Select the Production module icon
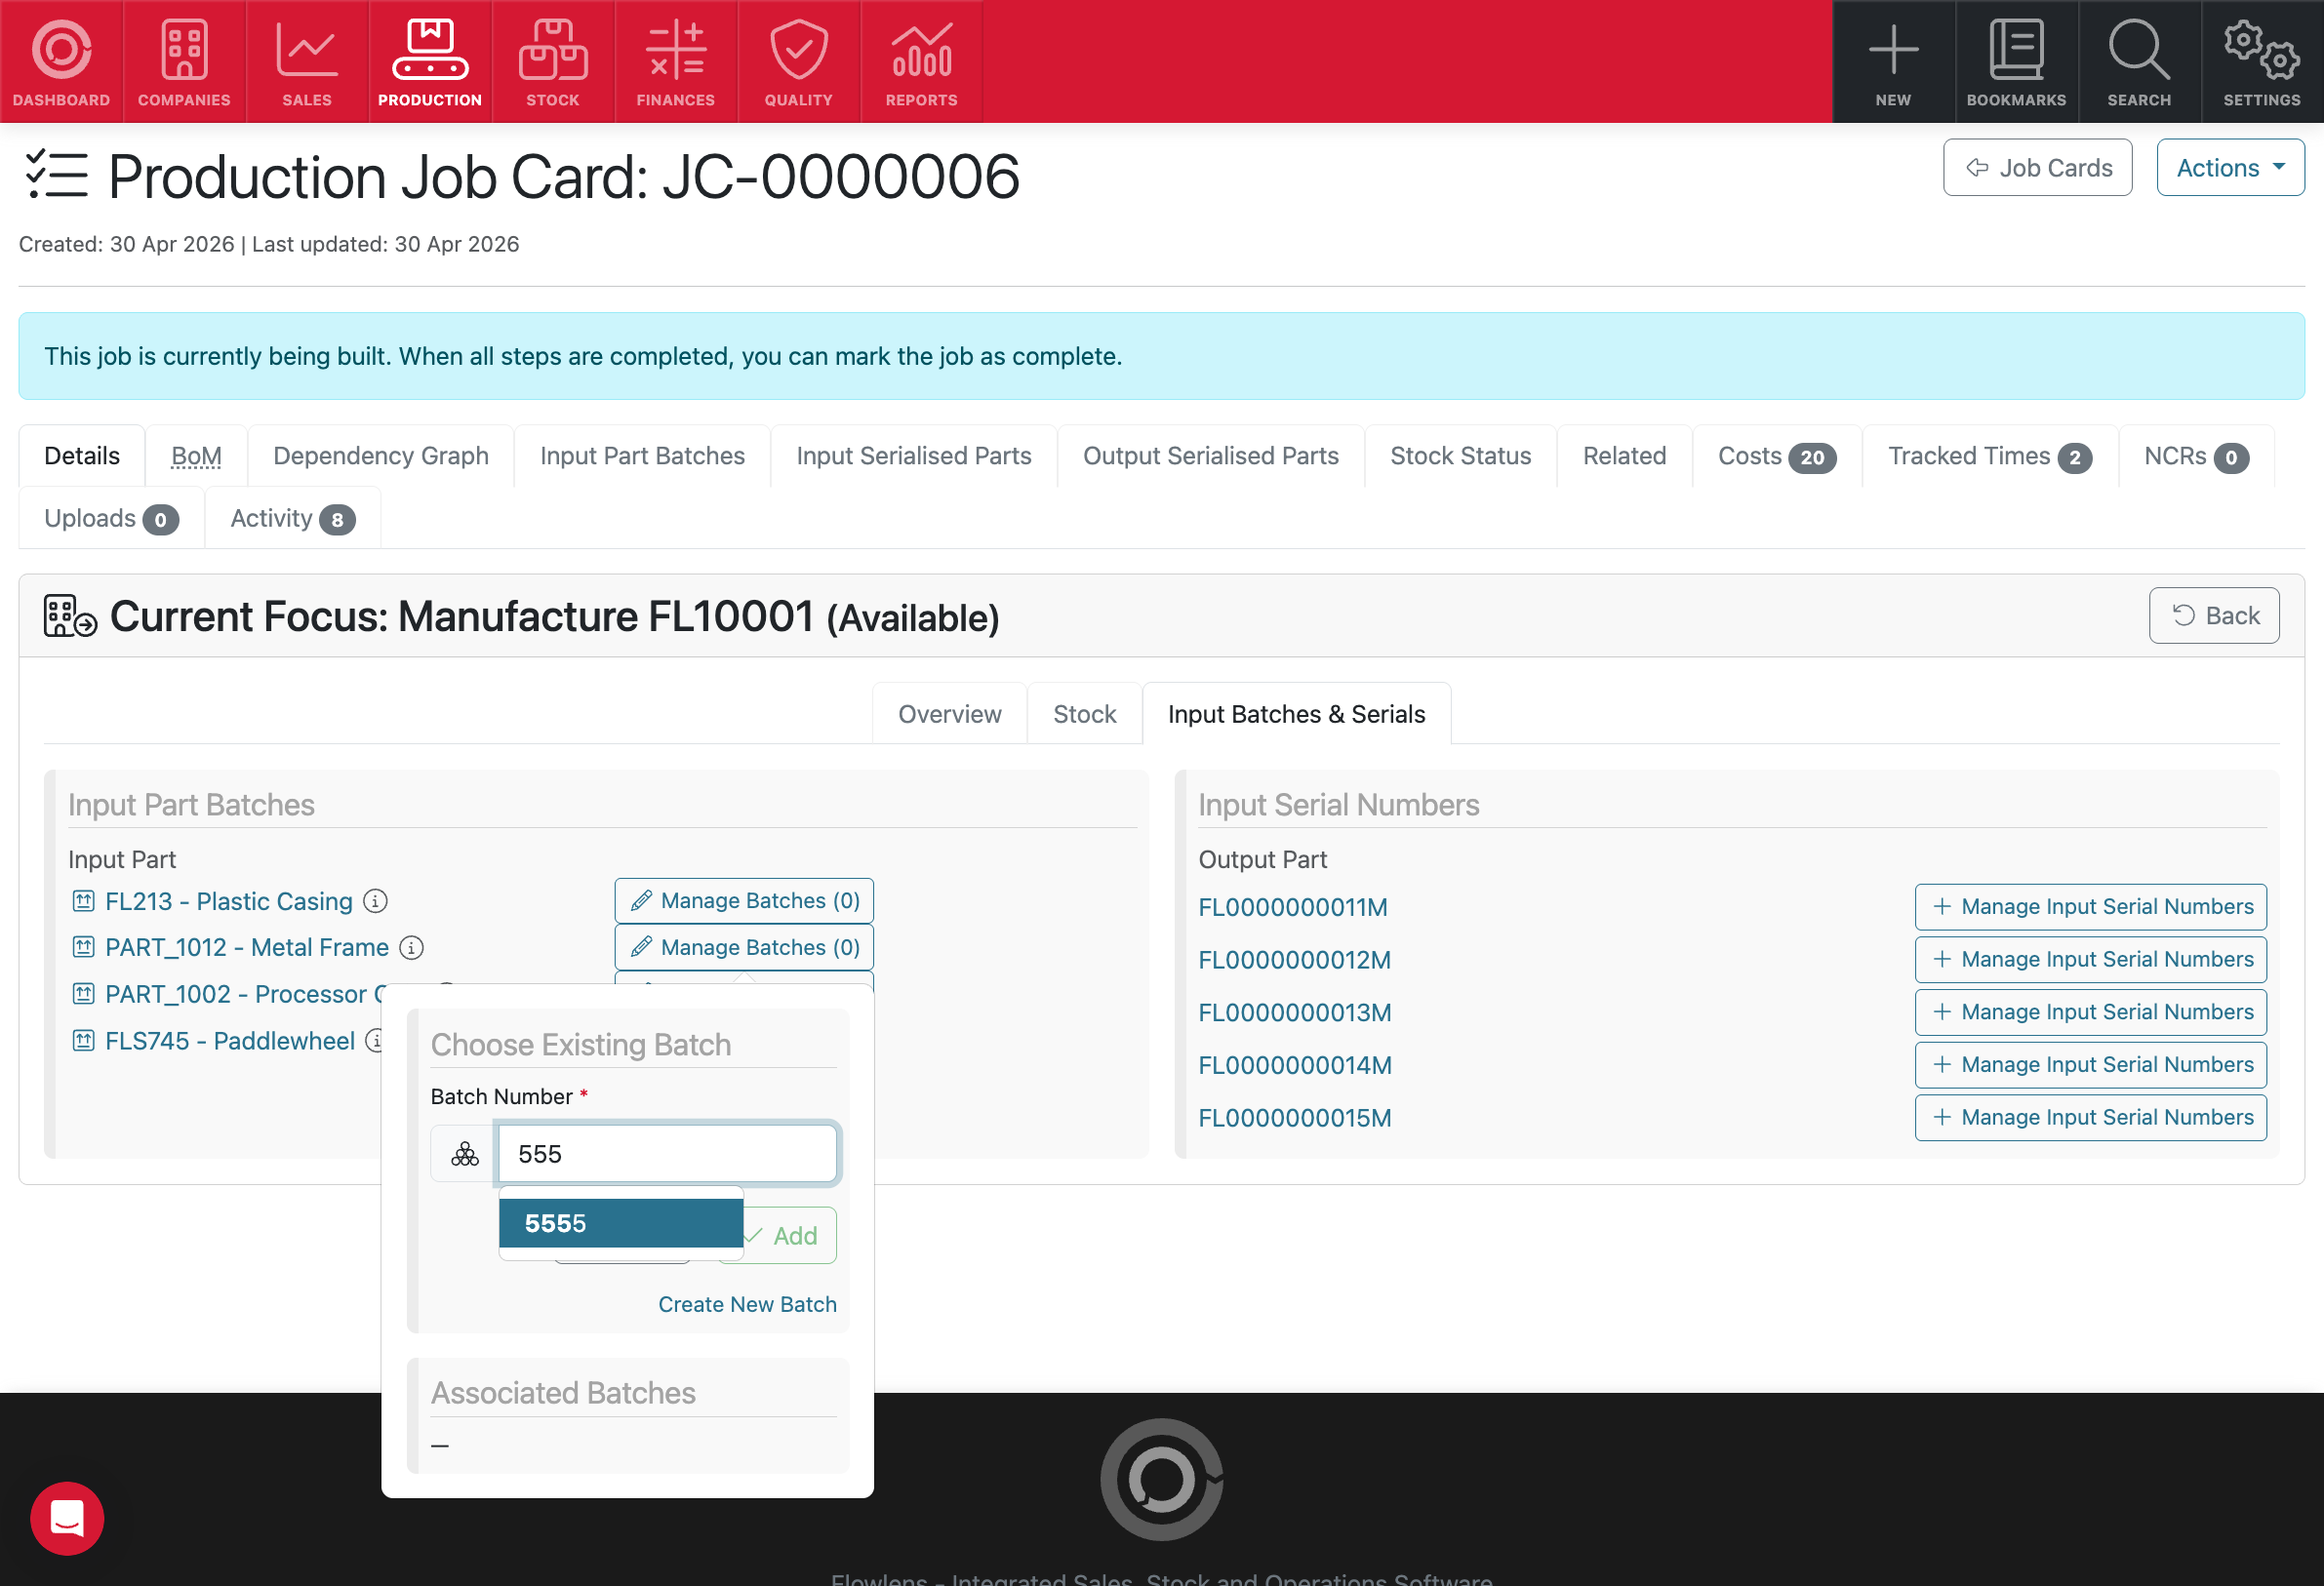The image size is (2324, 1586). tap(430, 61)
